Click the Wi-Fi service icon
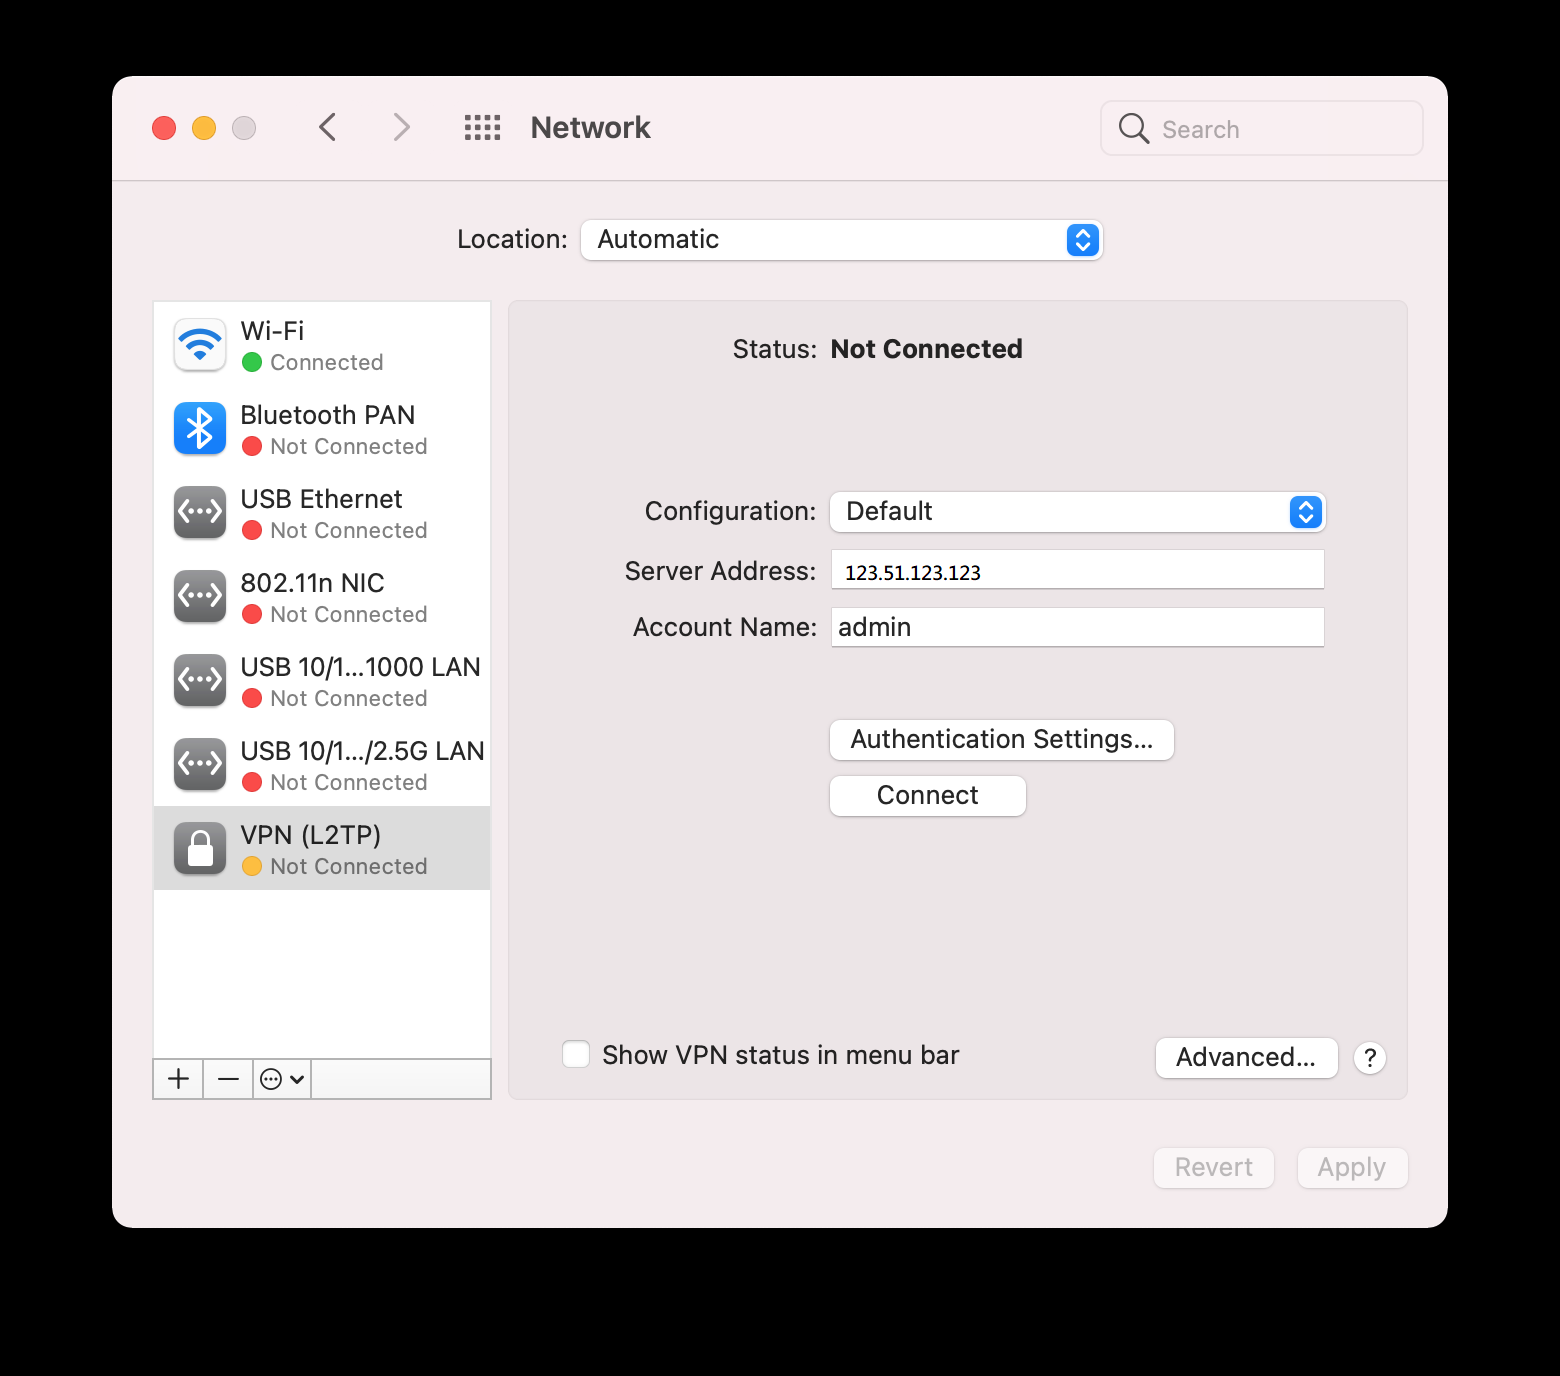This screenshot has height=1376, width=1560. pos(200,345)
